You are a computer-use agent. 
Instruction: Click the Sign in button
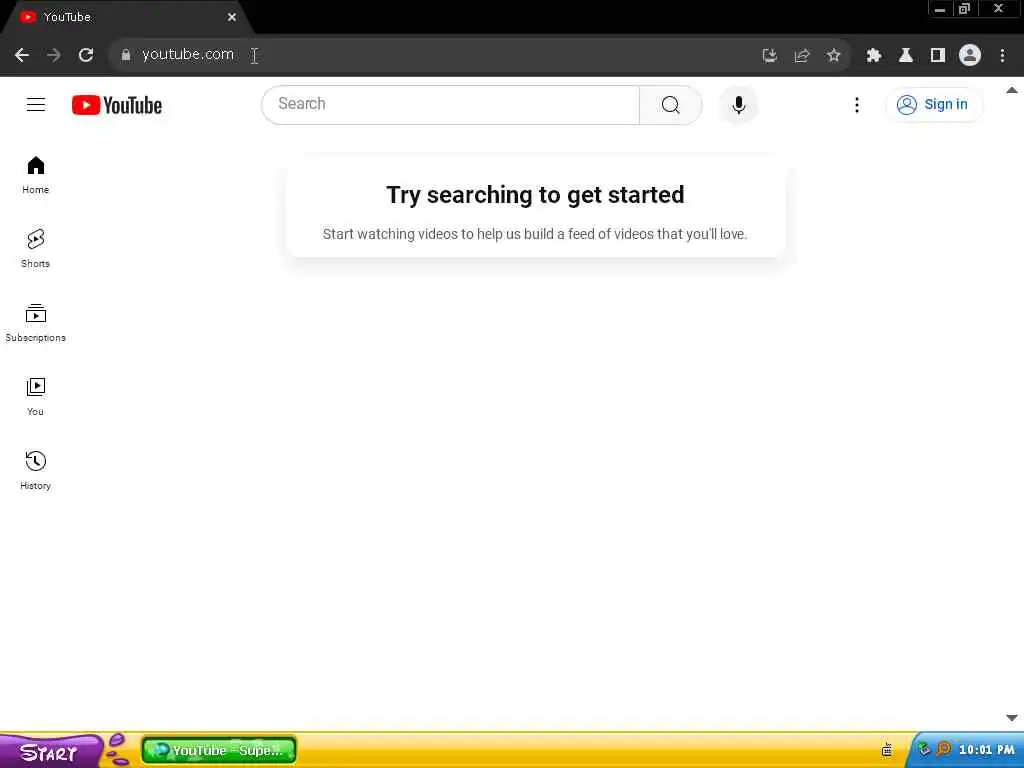point(933,104)
